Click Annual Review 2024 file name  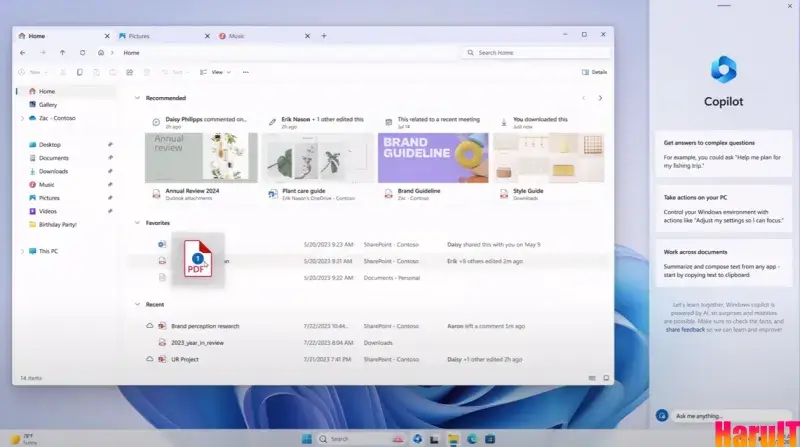coord(192,191)
